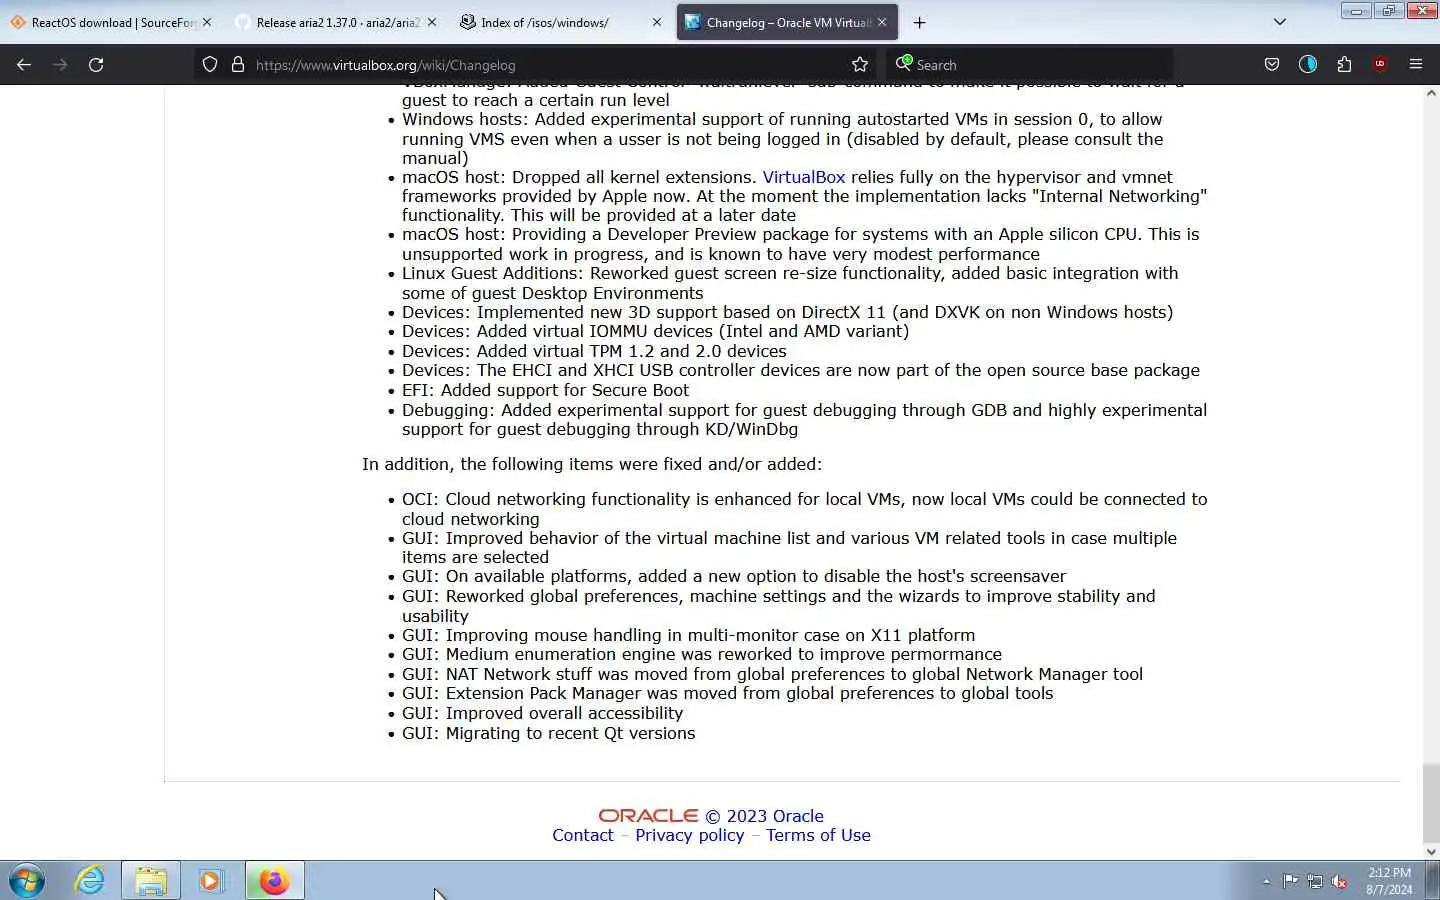1440x900 pixels.
Task: Close the Index of /isos/windows/ tab
Action: point(657,22)
